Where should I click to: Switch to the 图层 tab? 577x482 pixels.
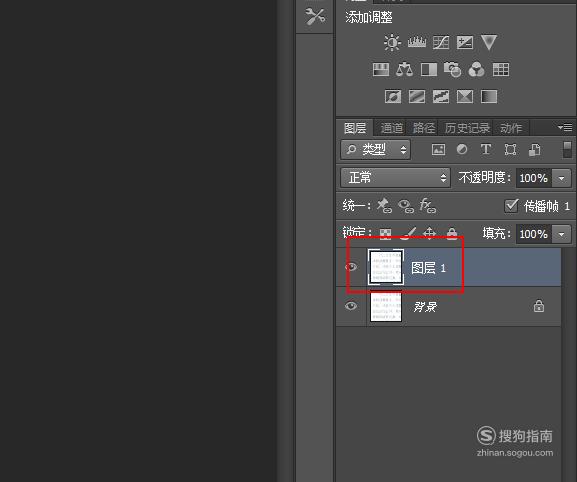pyautogui.click(x=355, y=128)
